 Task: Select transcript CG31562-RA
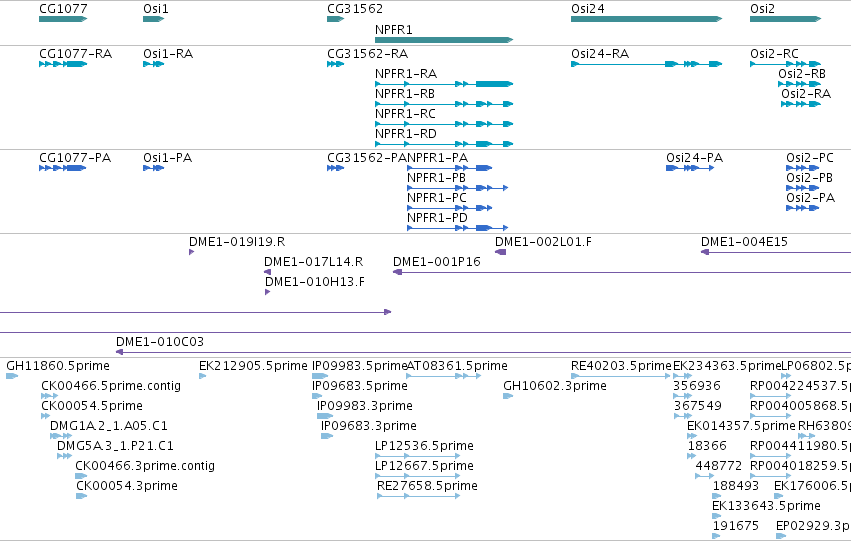point(335,64)
